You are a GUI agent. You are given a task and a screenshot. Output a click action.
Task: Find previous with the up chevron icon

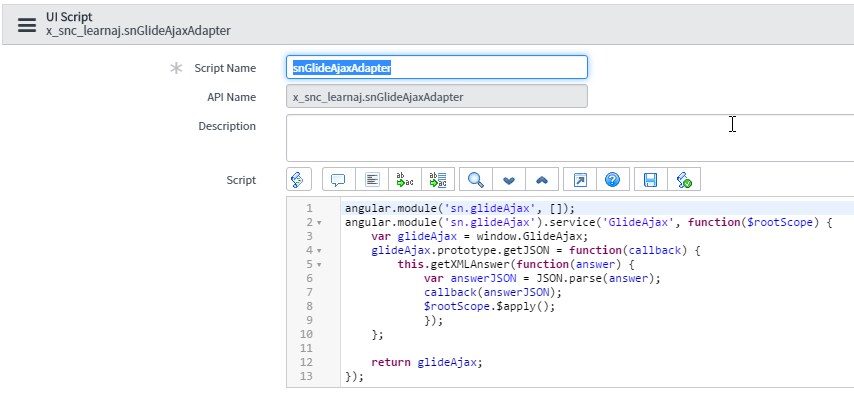pyautogui.click(x=542, y=180)
